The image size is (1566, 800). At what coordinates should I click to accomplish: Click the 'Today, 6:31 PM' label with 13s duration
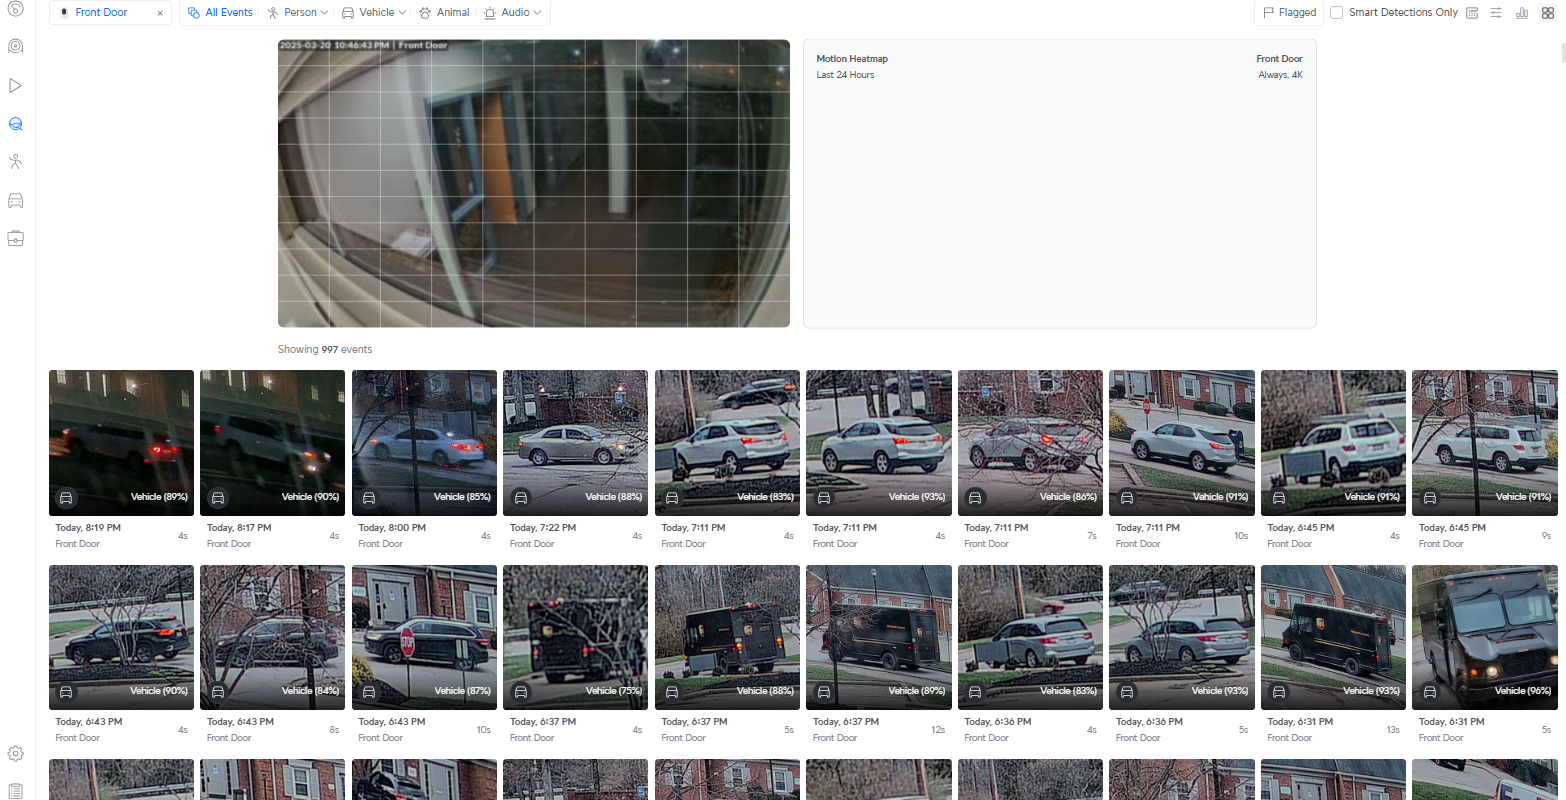pyautogui.click(x=1300, y=722)
